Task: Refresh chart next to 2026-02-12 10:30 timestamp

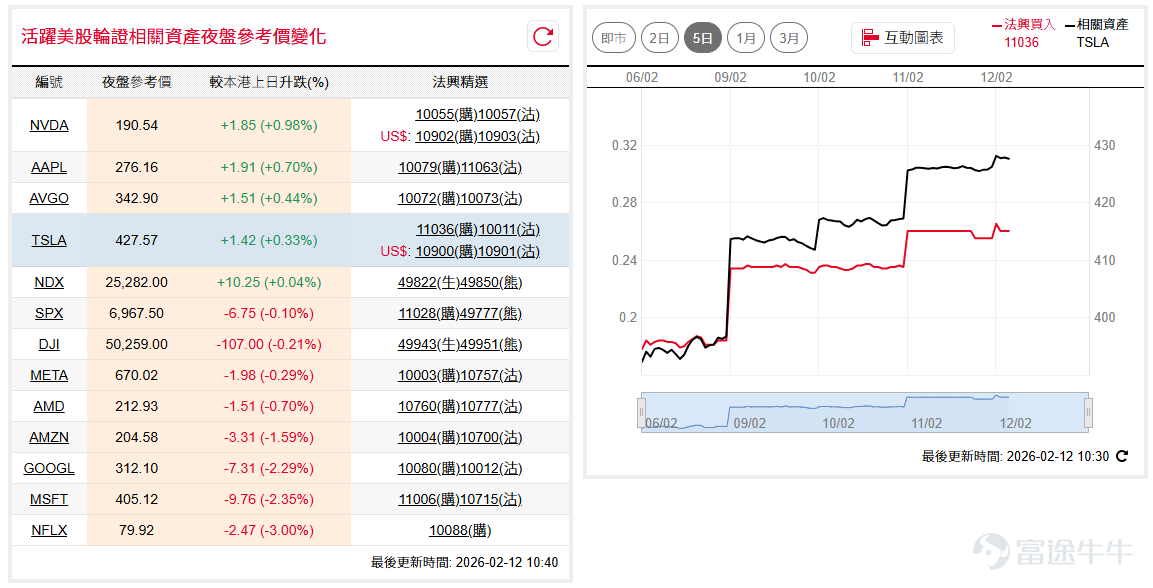Action: (1121, 456)
